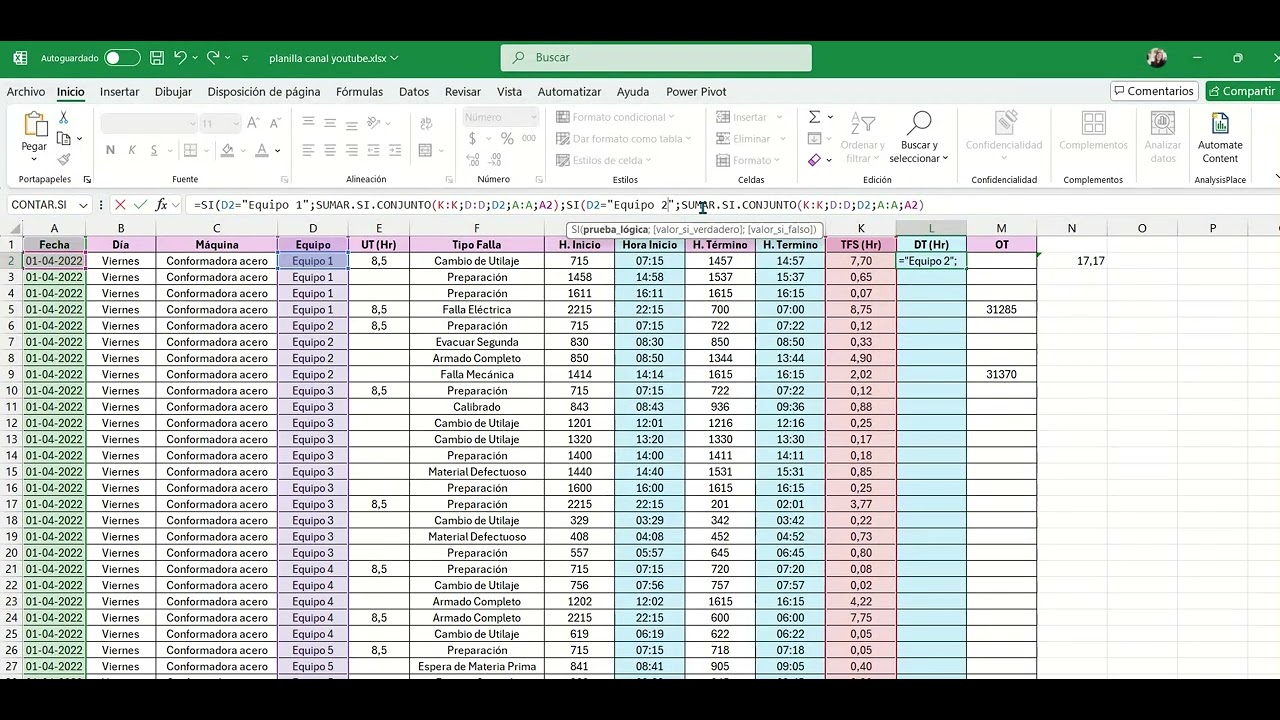Click the Compartir button
Image resolution: width=1280 pixels, height=720 pixels.
[x=1242, y=91]
